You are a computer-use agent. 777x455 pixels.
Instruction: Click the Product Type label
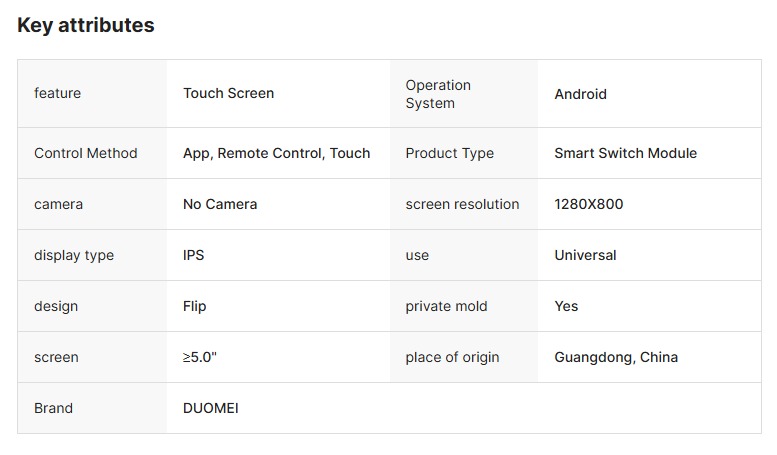[449, 153]
